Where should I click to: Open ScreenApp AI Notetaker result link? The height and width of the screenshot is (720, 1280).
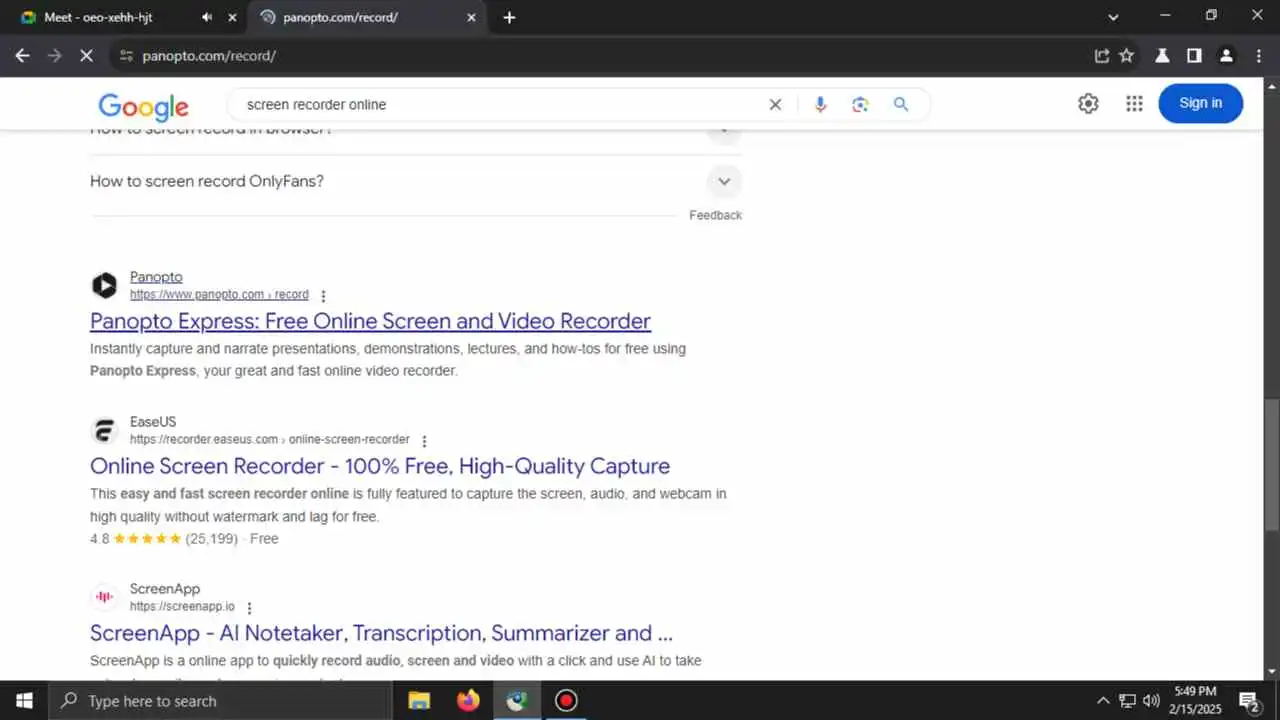[381, 633]
